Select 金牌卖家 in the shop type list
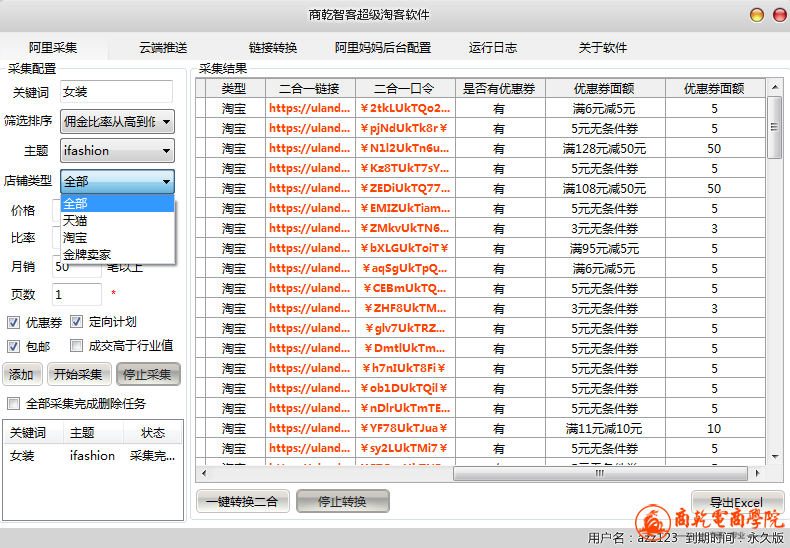790x548 pixels. click(x=117, y=254)
